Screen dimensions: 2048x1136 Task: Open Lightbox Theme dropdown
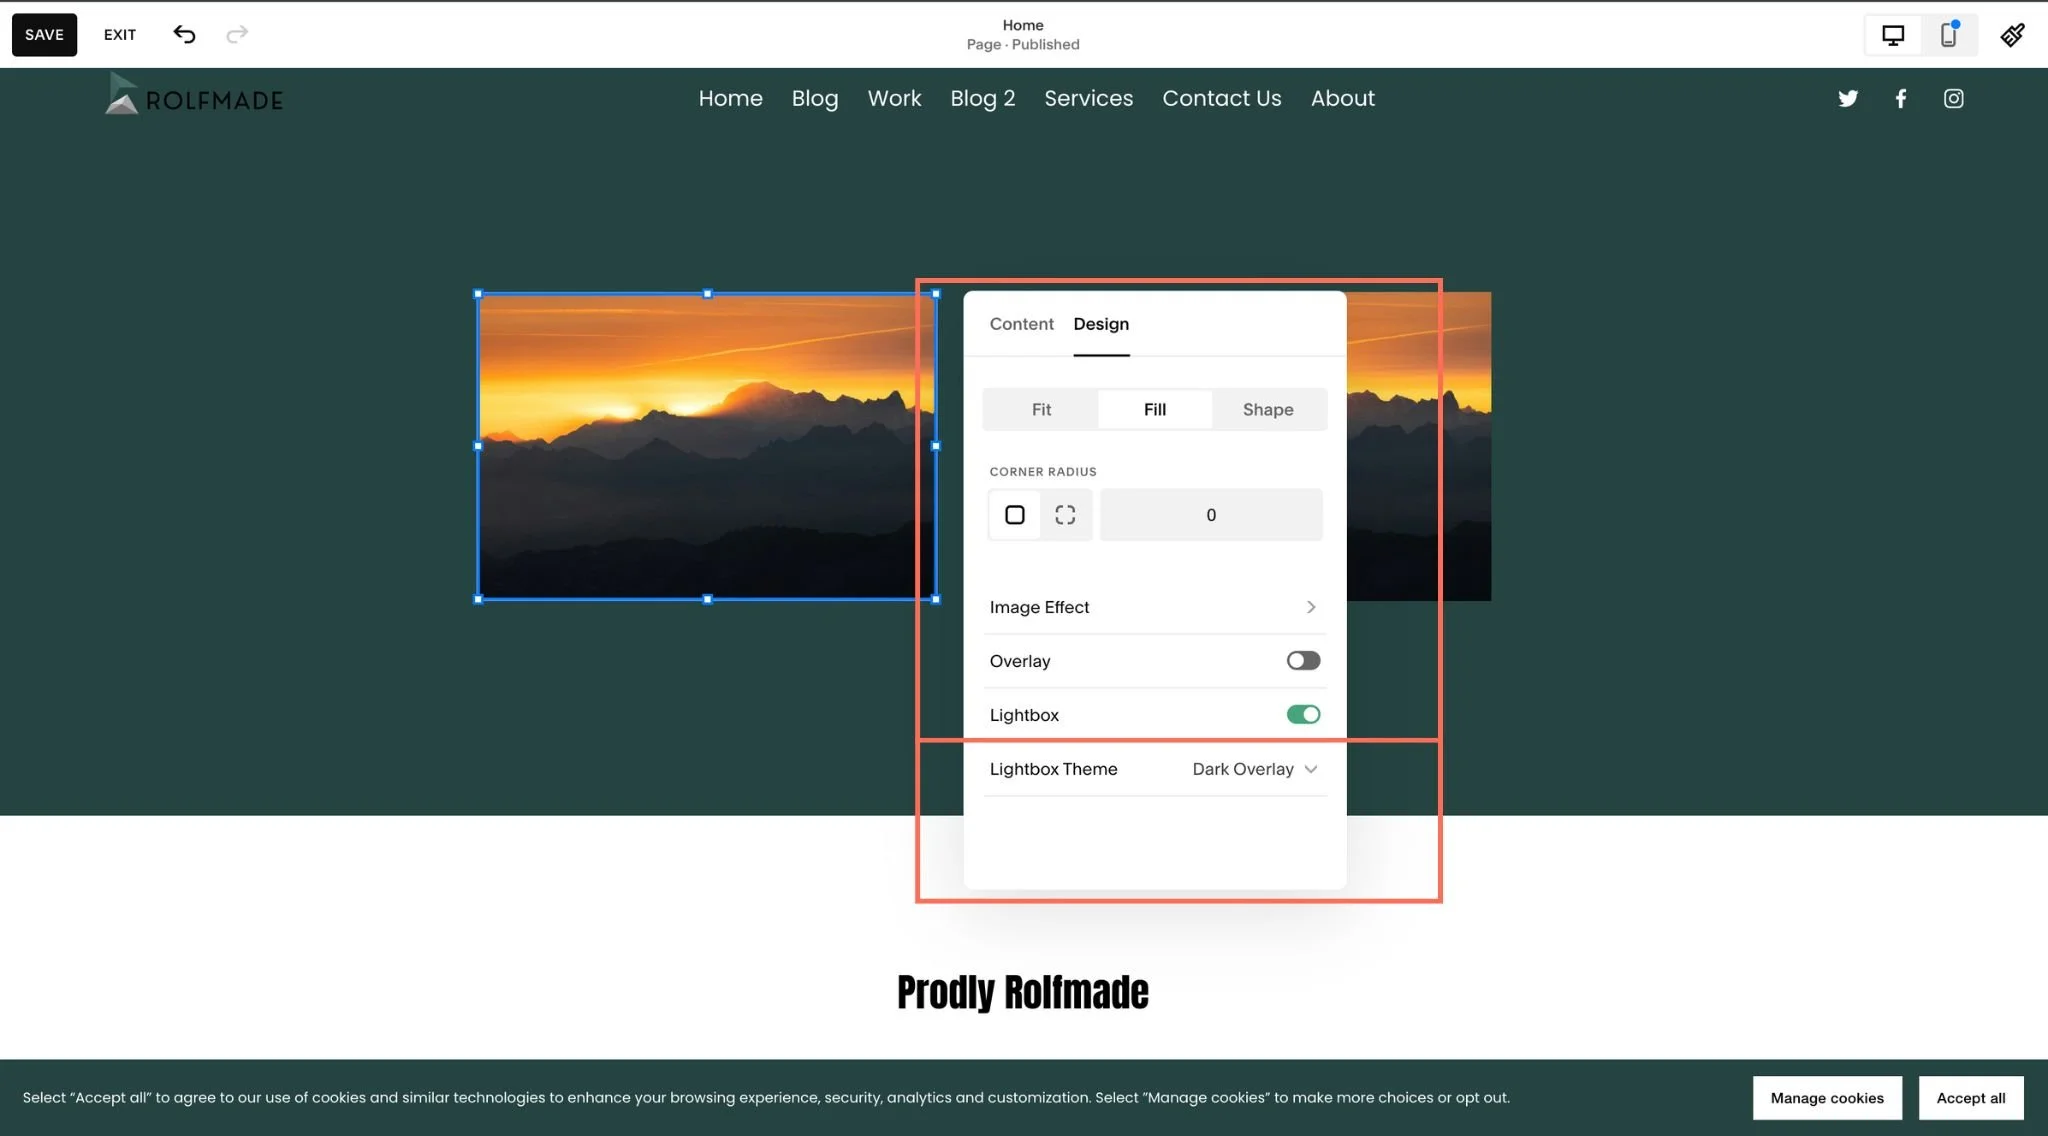click(1254, 769)
